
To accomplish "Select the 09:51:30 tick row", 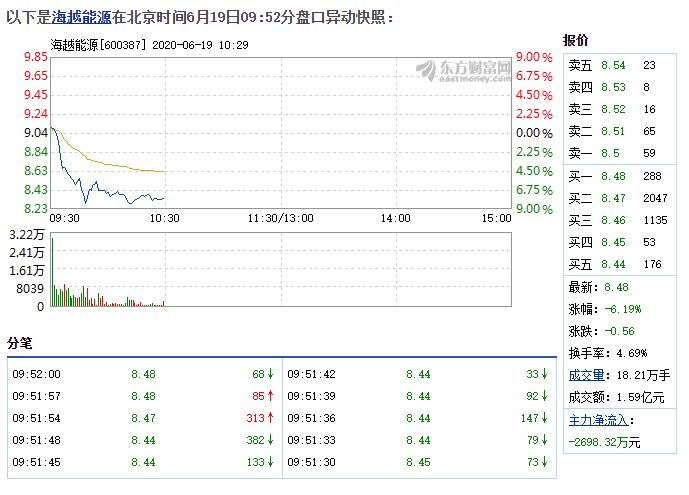I will coord(418,462).
